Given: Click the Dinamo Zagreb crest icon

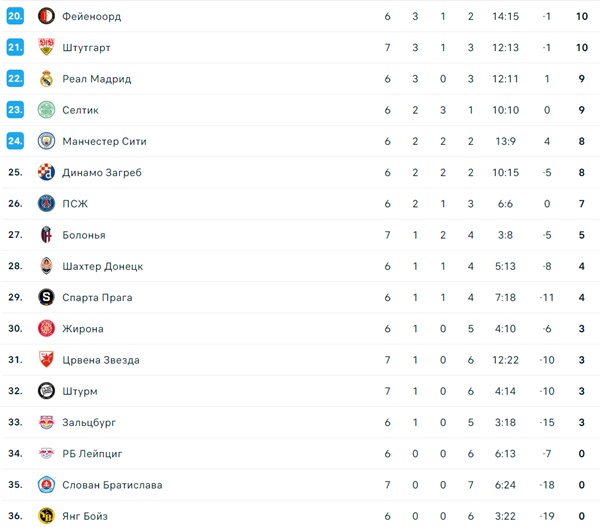Looking at the screenshot, I should 46,173.
